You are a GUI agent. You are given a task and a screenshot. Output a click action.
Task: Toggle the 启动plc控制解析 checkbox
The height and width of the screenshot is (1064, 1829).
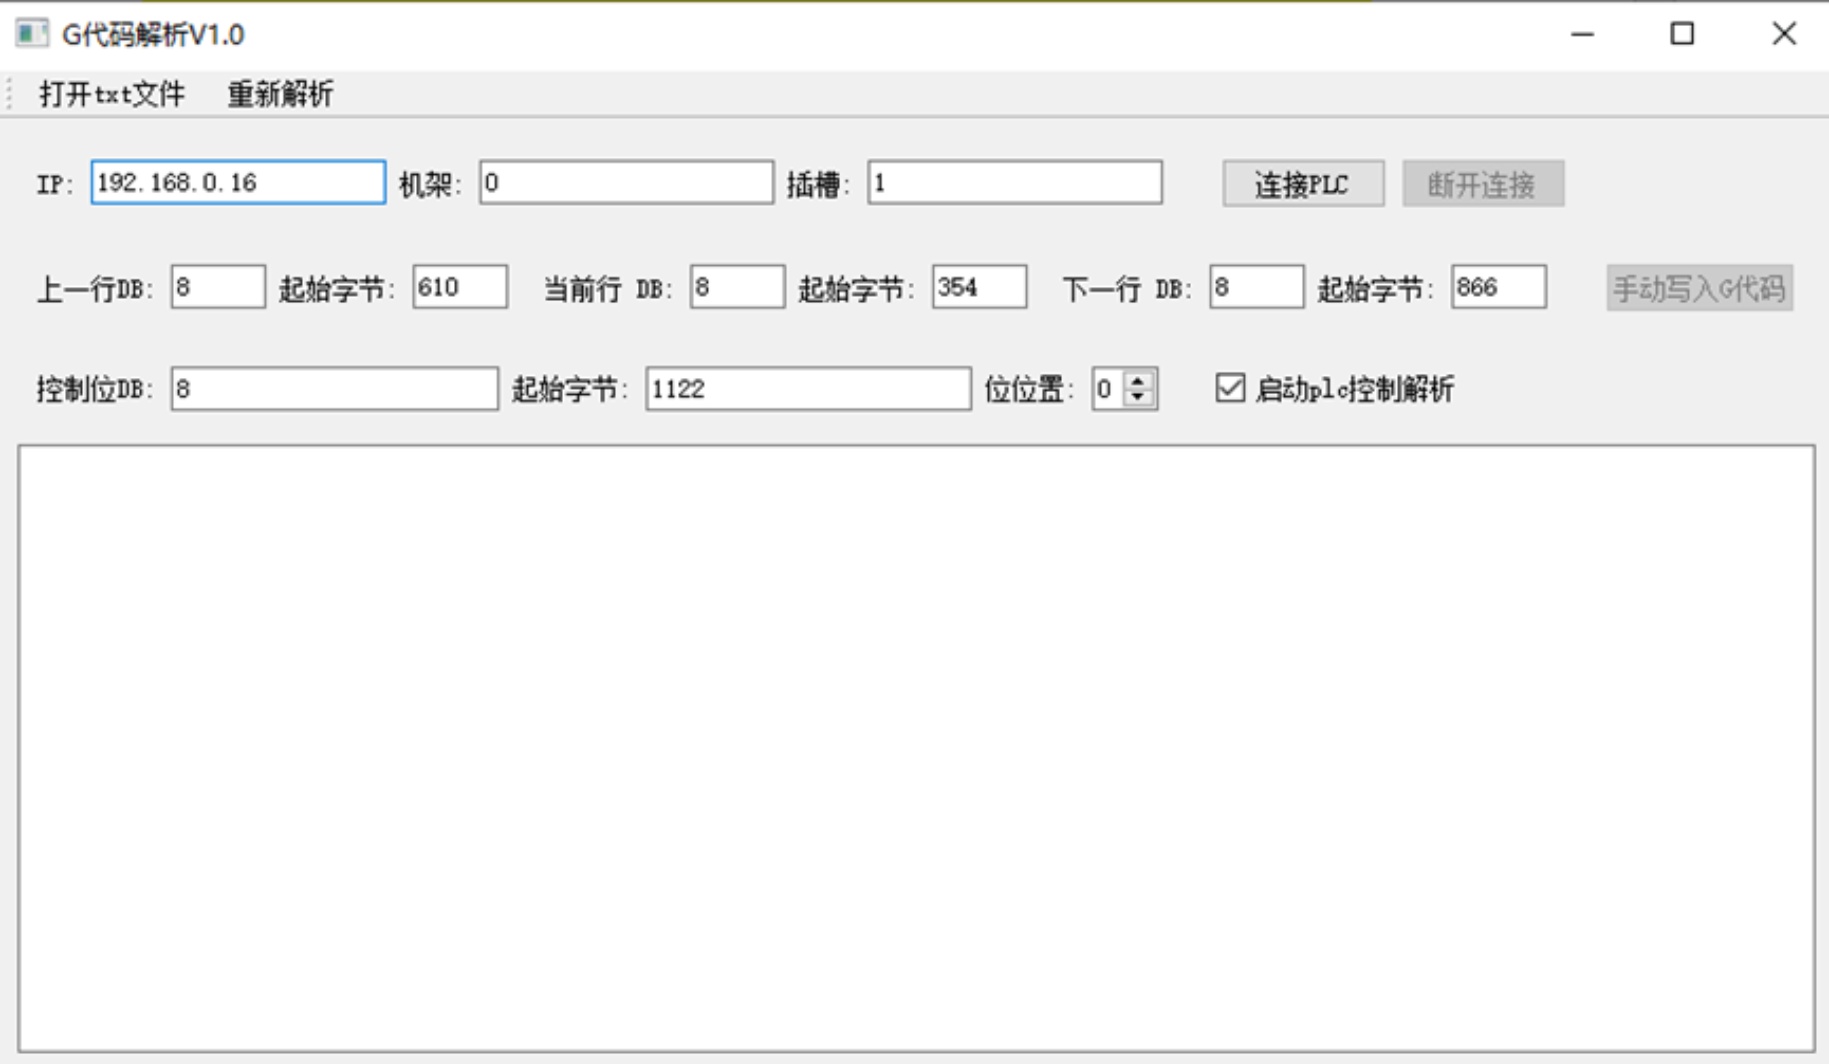tap(1230, 388)
